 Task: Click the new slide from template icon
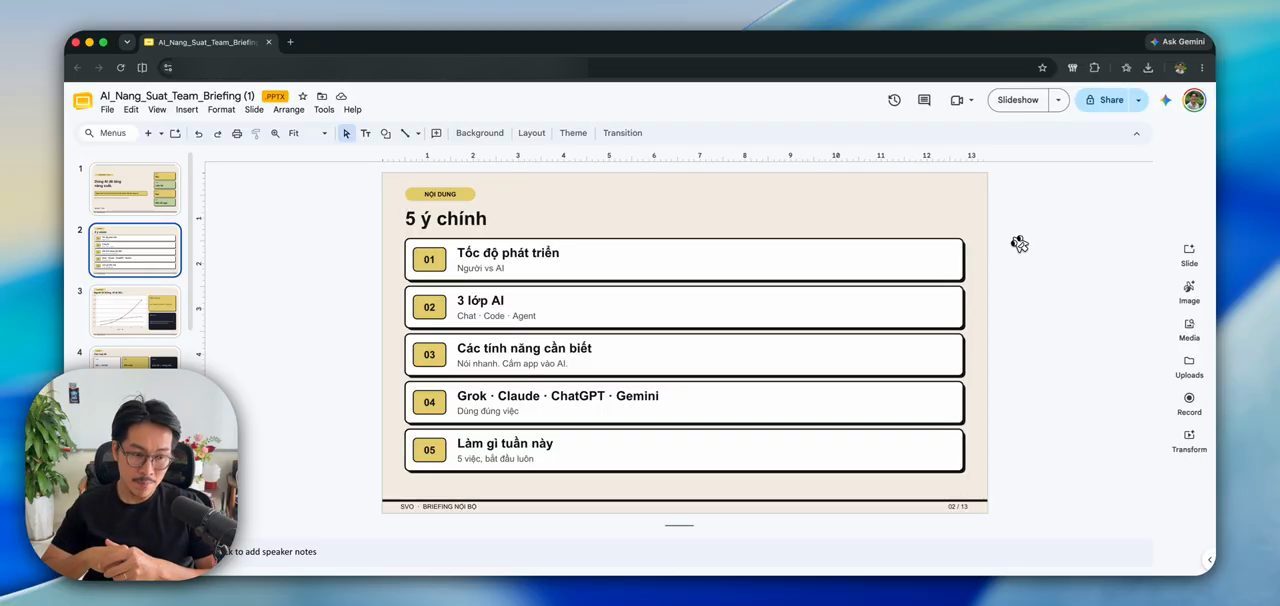(x=176, y=133)
